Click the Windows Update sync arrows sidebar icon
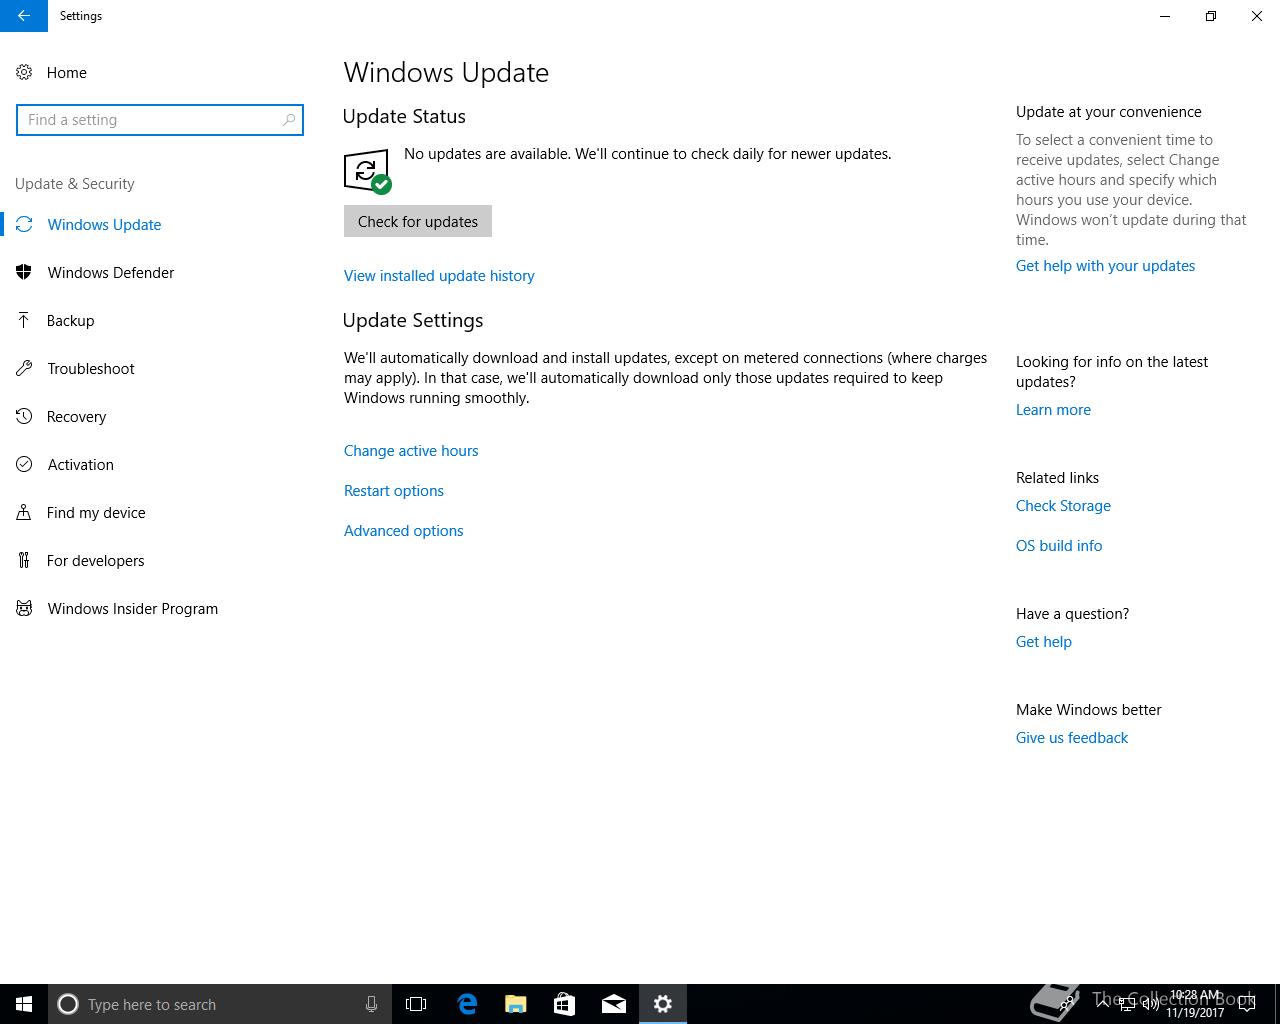The width and height of the screenshot is (1280, 1024). coord(24,224)
